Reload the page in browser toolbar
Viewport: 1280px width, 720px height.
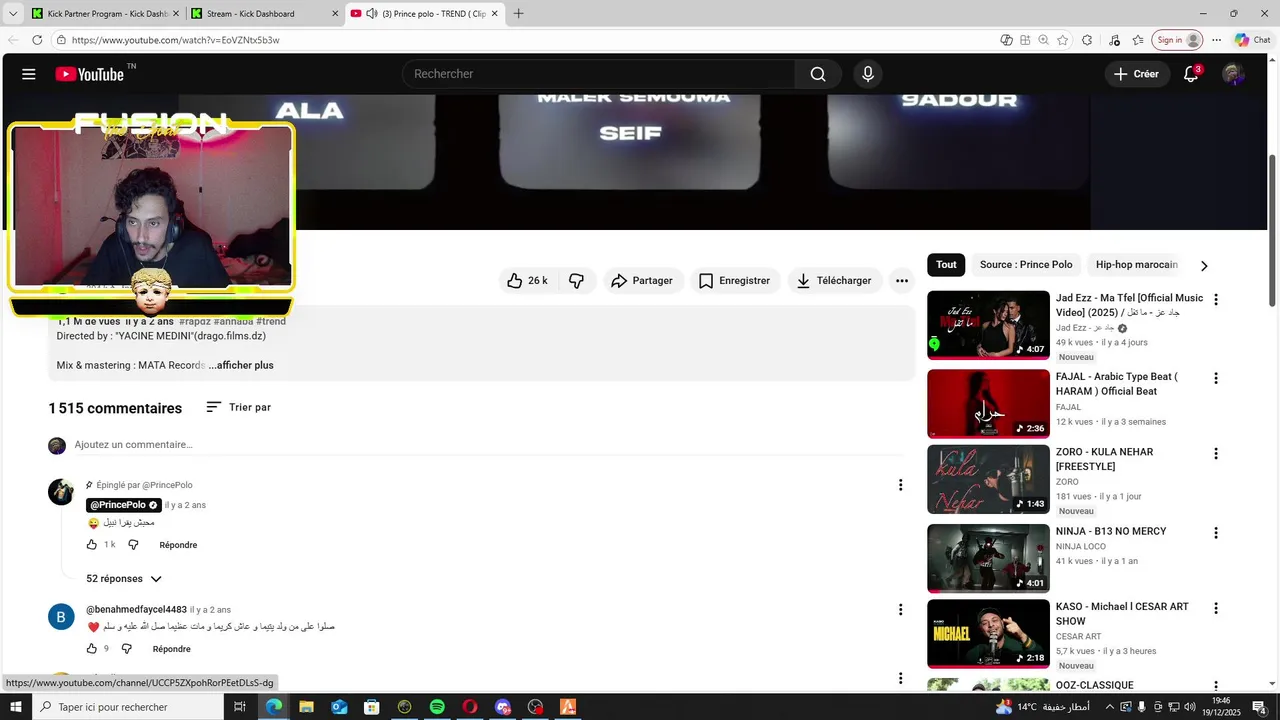point(37,40)
